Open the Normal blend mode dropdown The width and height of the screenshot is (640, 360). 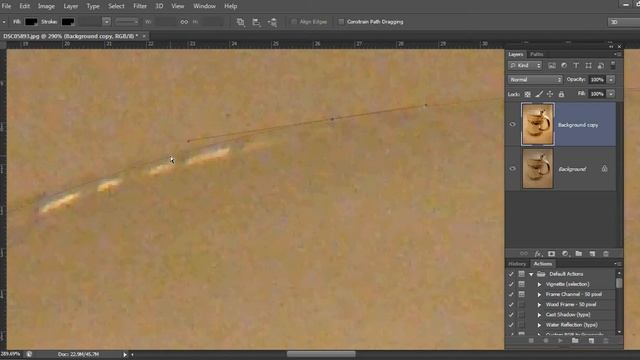point(535,80)
